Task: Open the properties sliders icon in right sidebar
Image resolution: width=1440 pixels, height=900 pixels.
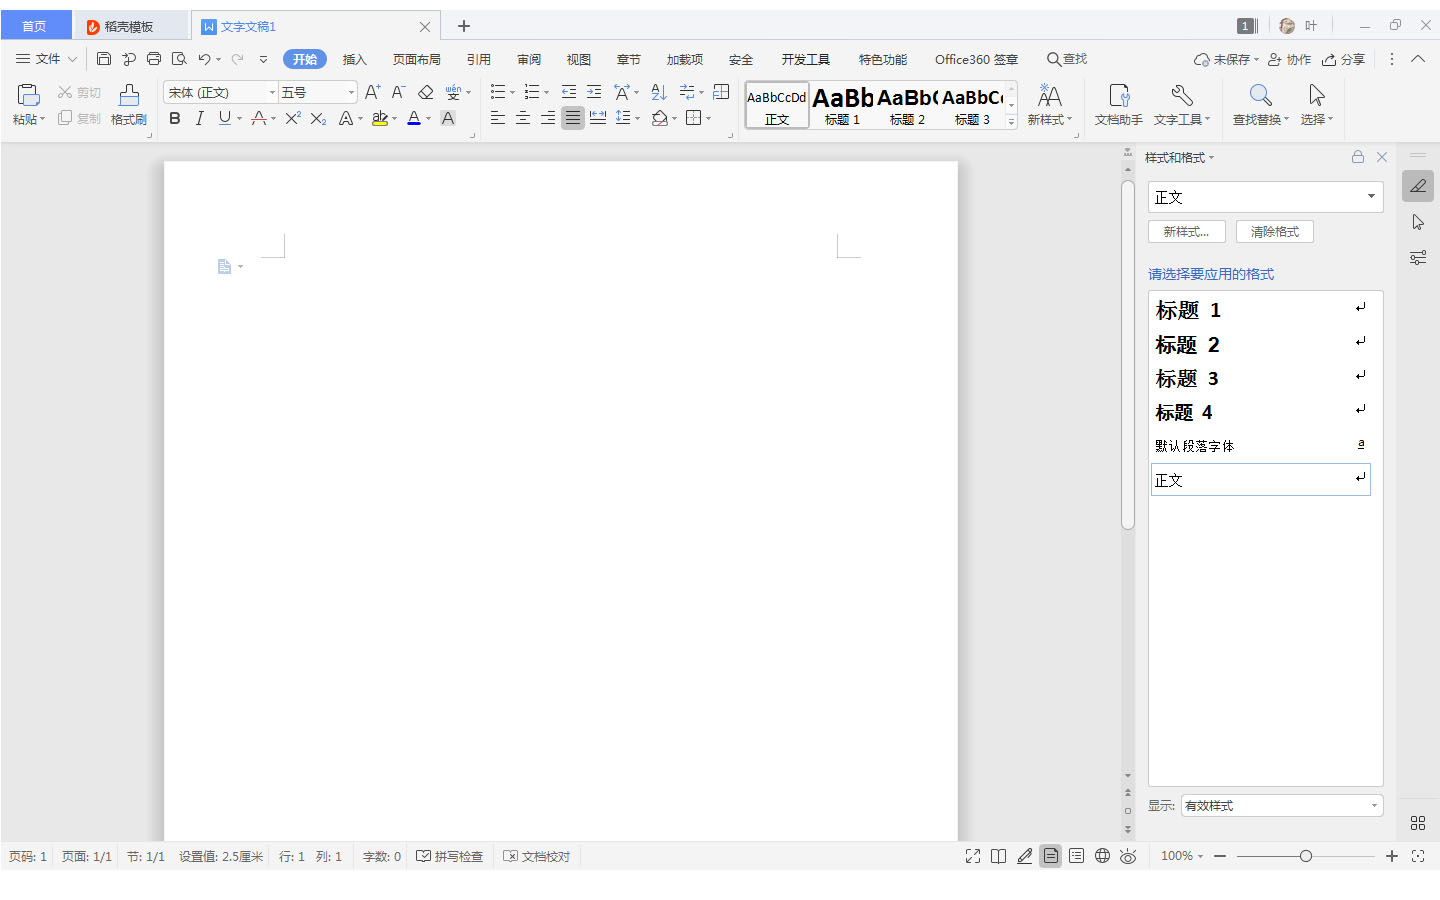Action: [1418, 258]
